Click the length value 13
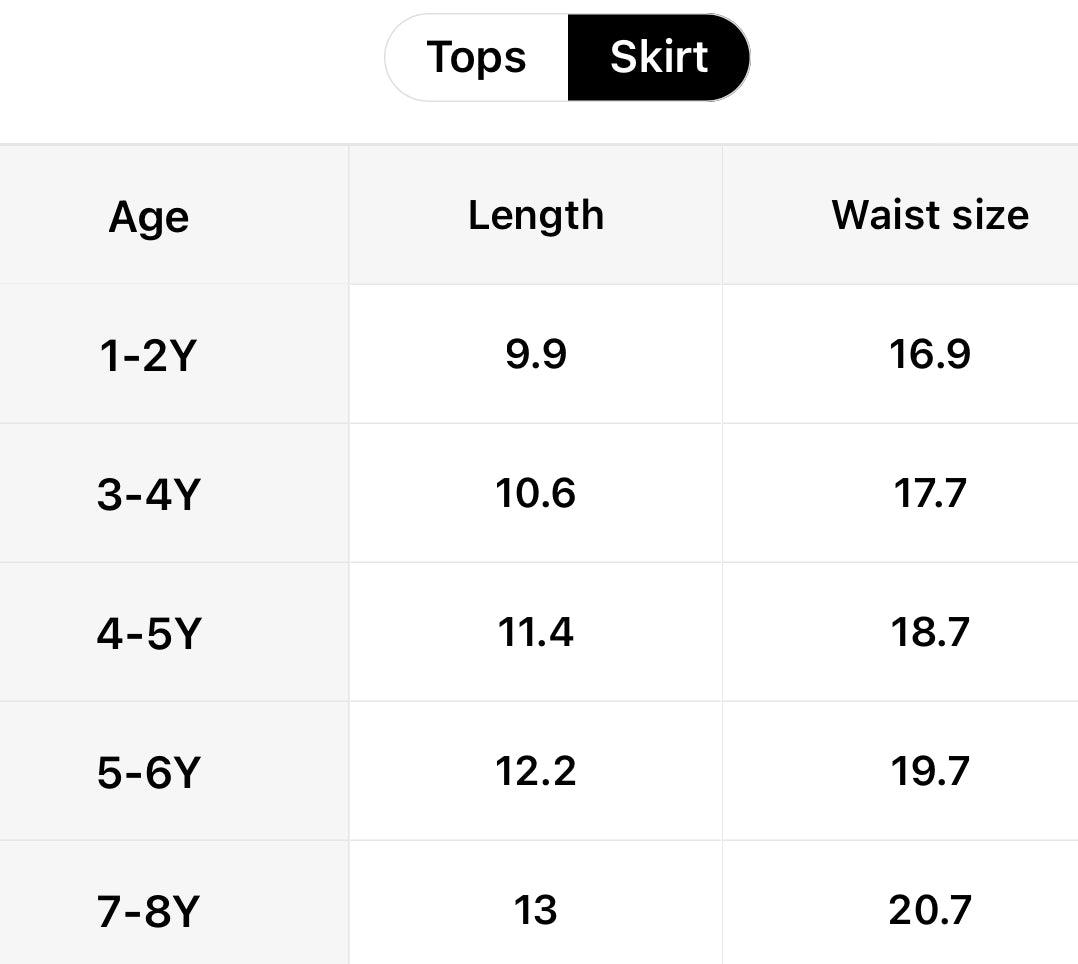Viewport: 1078px width, 964px height. 536,910
